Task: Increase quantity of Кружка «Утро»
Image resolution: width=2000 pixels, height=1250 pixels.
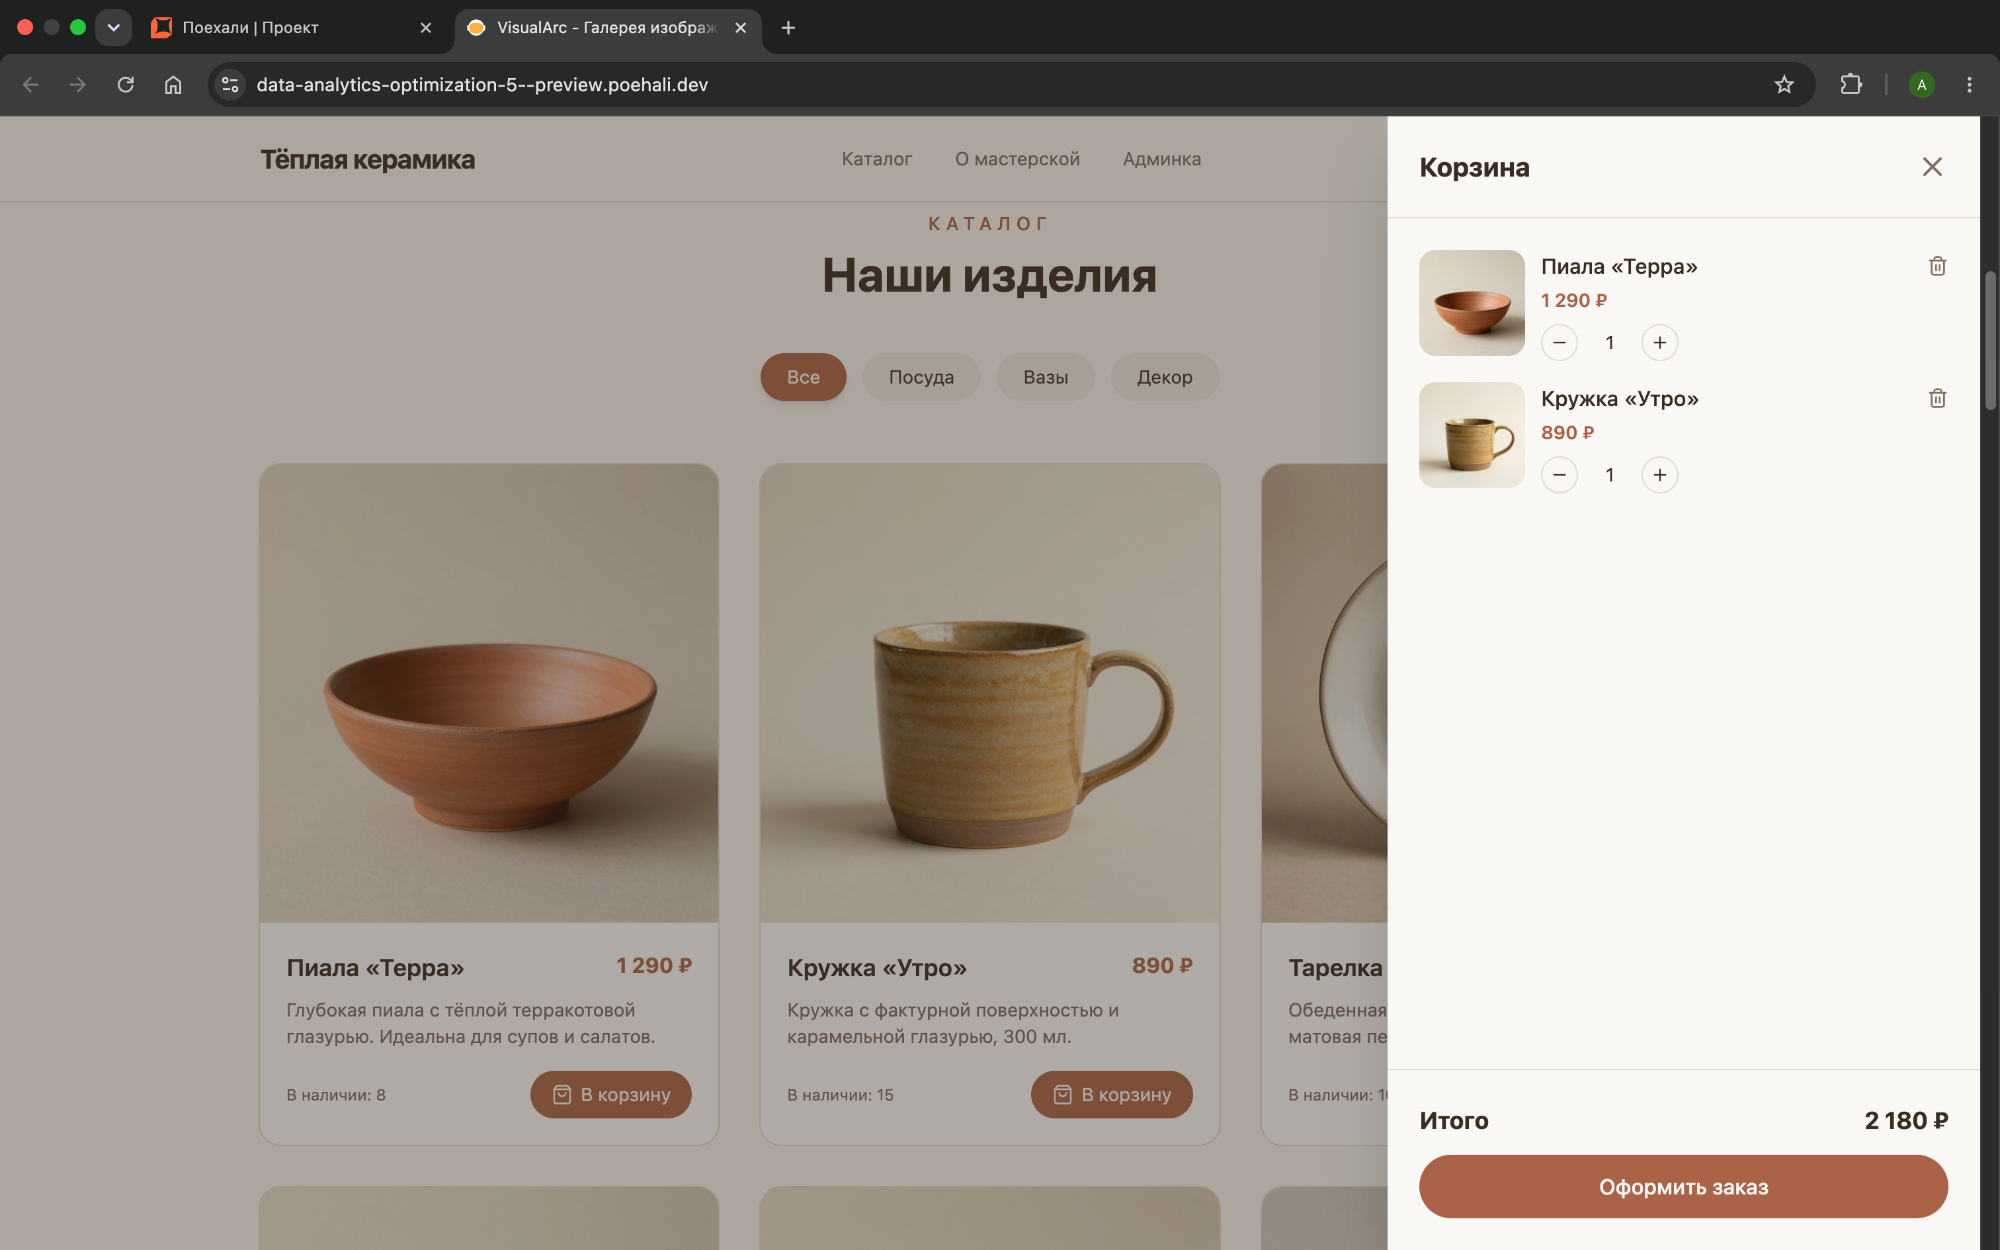Action: 1660,475
